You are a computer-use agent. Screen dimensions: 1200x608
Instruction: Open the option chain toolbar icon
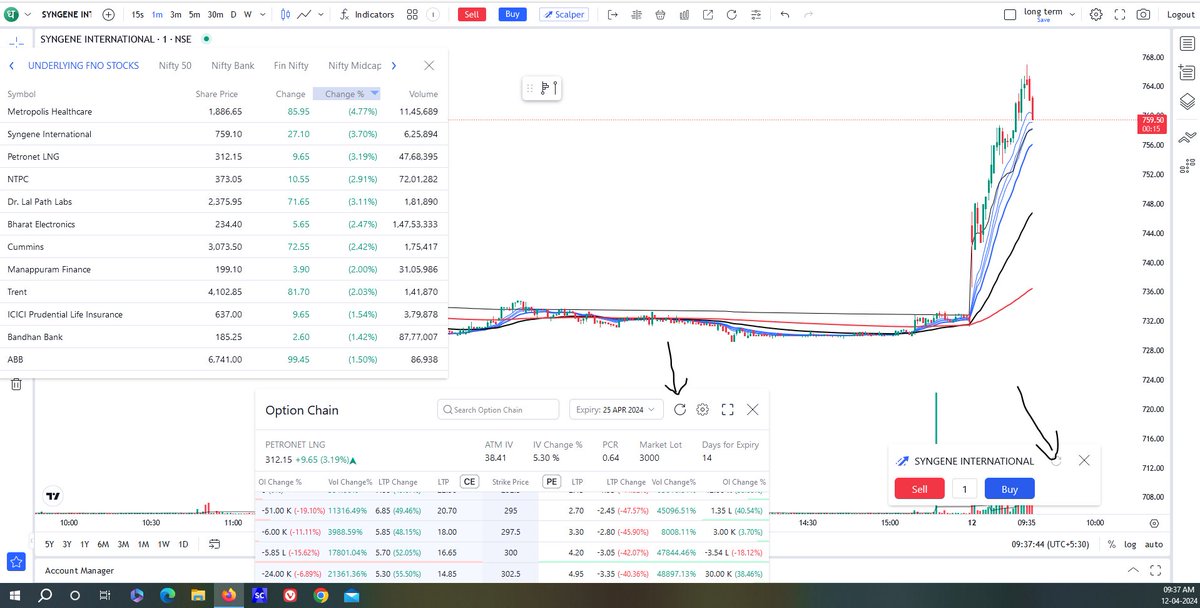click(x=636, y=15)
